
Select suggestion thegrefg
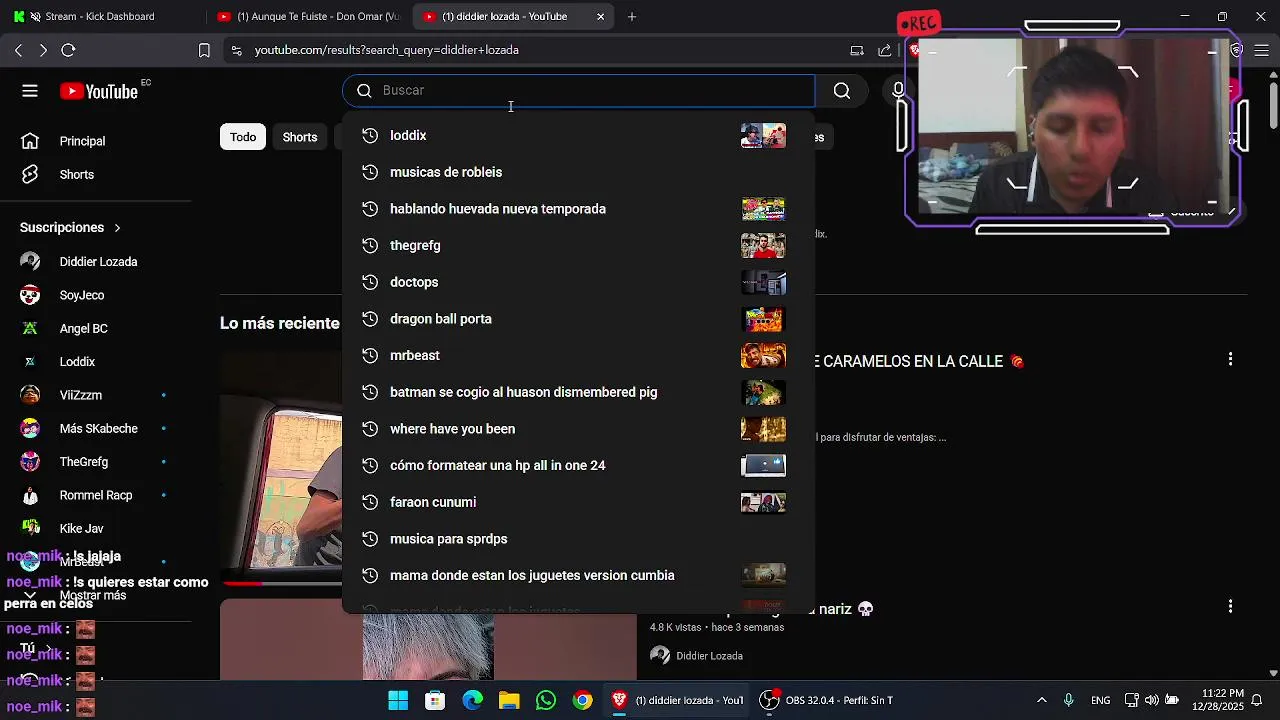coord(578,245)
